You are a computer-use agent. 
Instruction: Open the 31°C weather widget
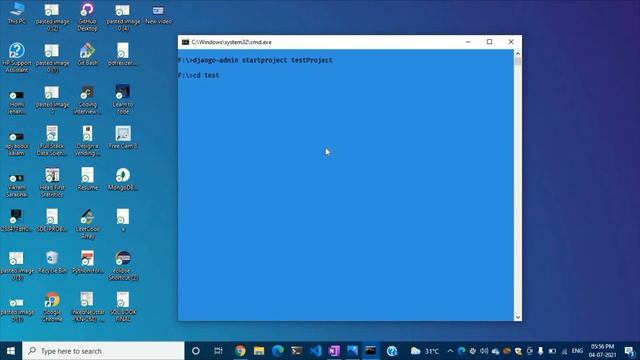(425, 351)
